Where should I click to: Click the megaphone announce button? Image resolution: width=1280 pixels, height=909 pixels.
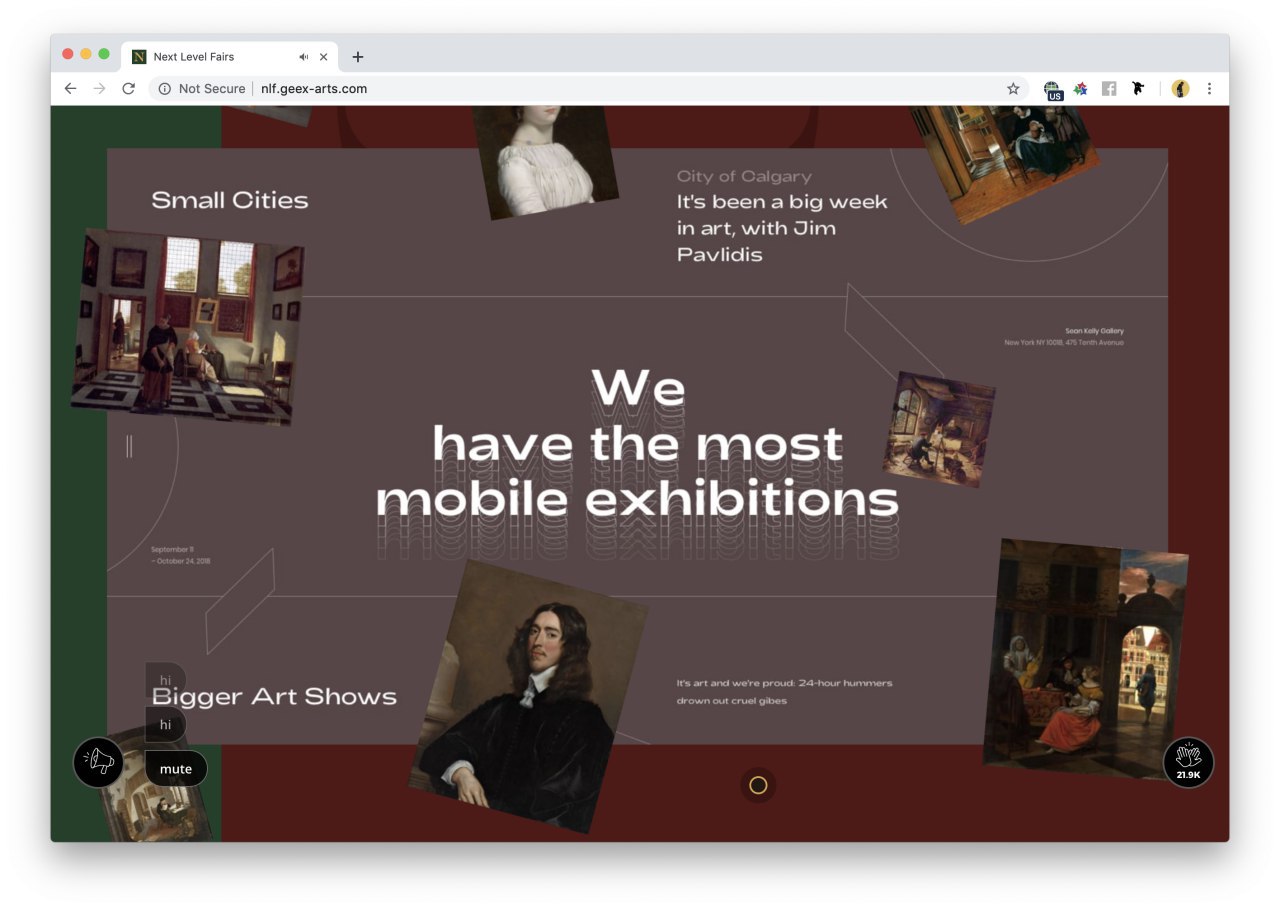[98, 762]
